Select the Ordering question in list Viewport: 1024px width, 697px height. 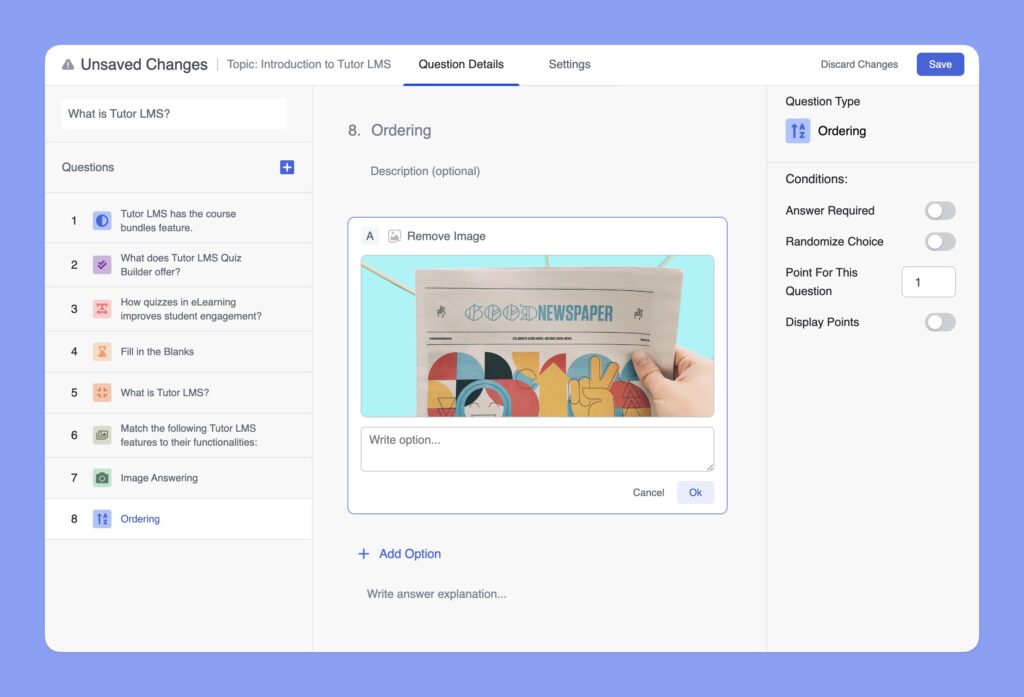click(x=178, y=519)
